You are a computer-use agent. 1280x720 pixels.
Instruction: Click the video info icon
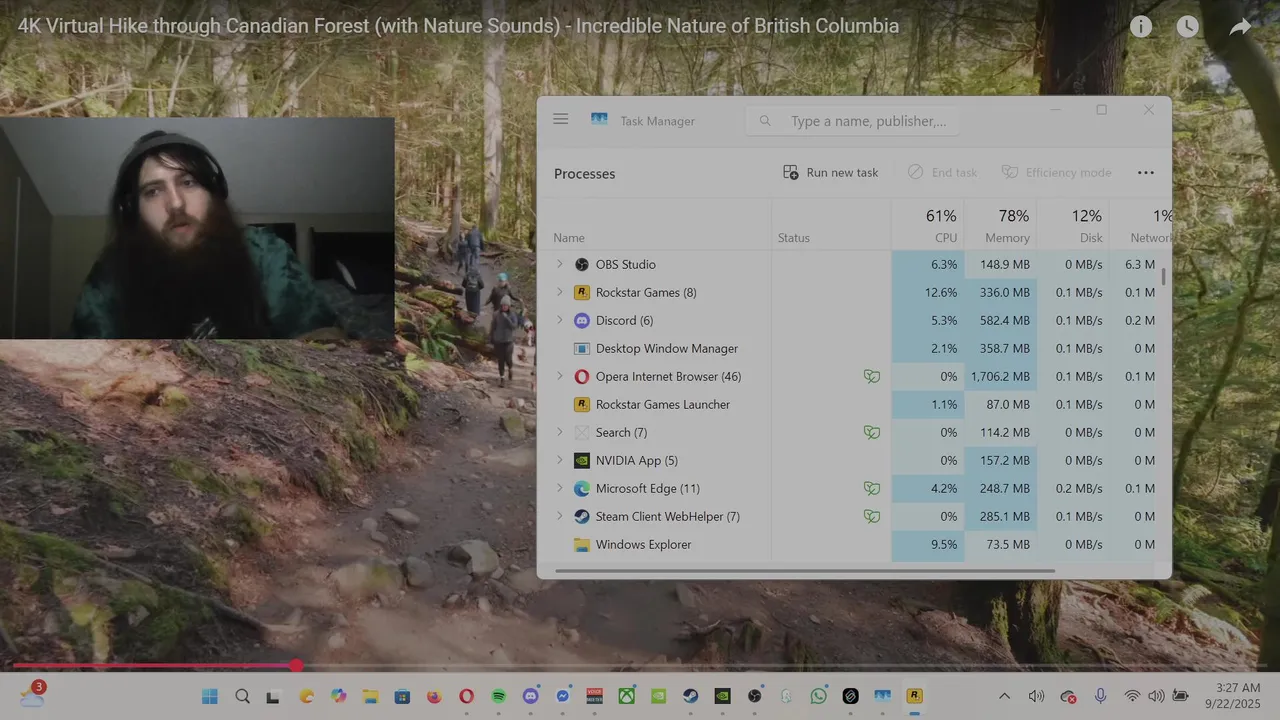[1141, 27]
